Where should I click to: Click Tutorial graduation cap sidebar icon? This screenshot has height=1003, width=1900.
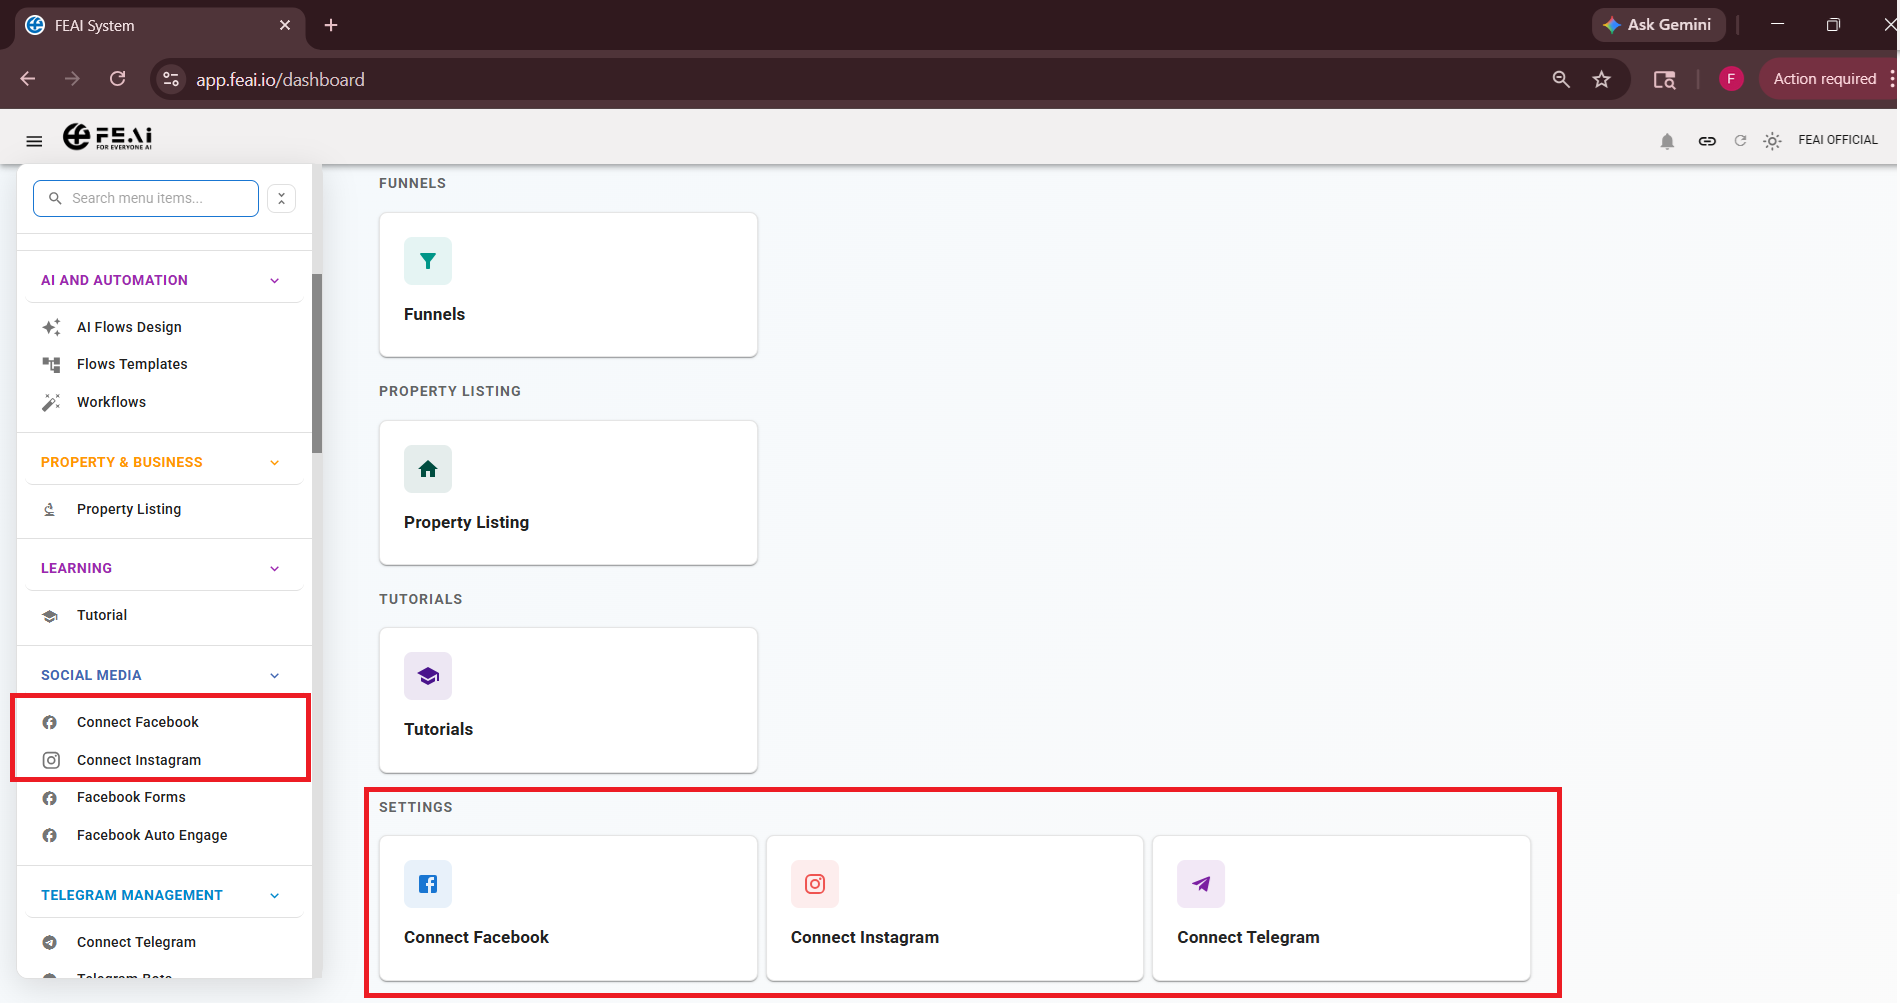(50, 616)
